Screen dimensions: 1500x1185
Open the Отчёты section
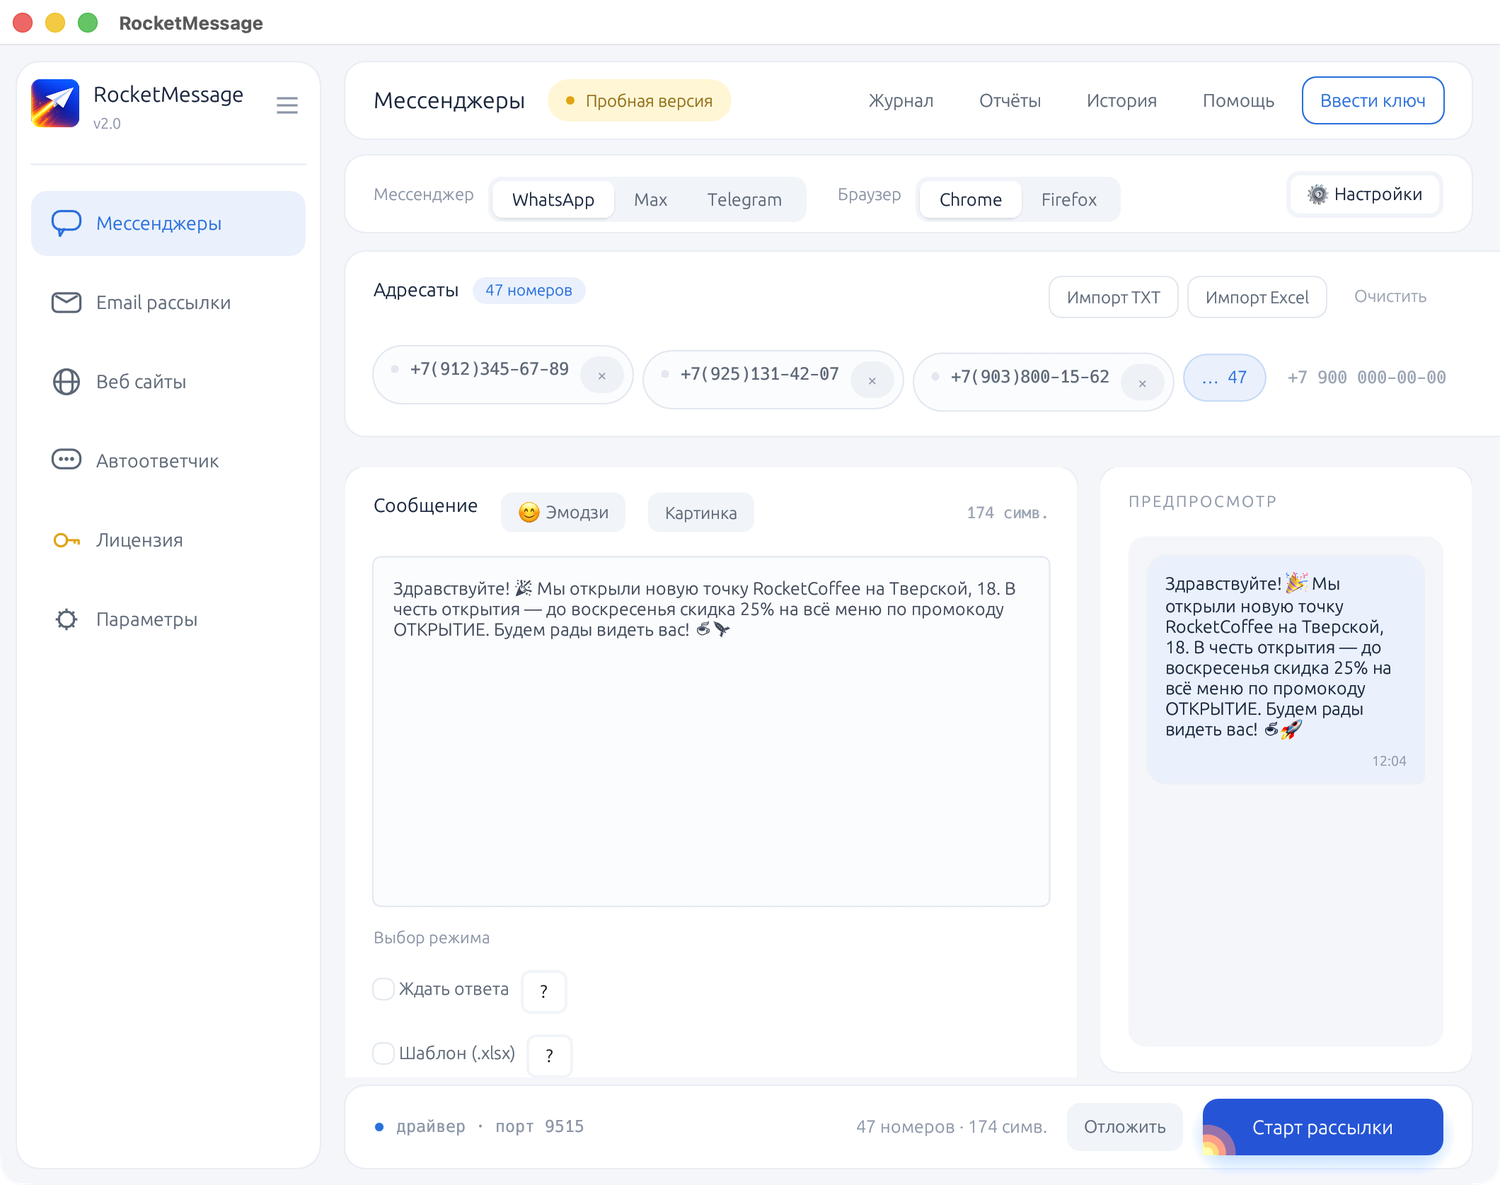[1009, 100]
